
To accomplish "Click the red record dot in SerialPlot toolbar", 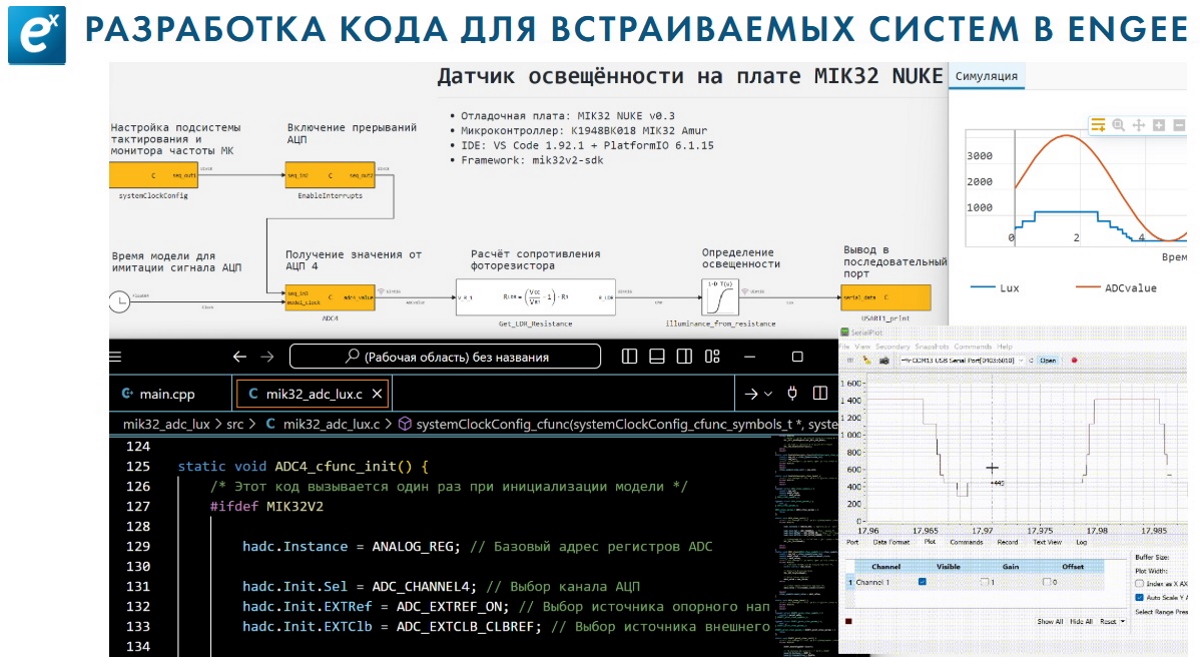I will [x=1074, y=360].
